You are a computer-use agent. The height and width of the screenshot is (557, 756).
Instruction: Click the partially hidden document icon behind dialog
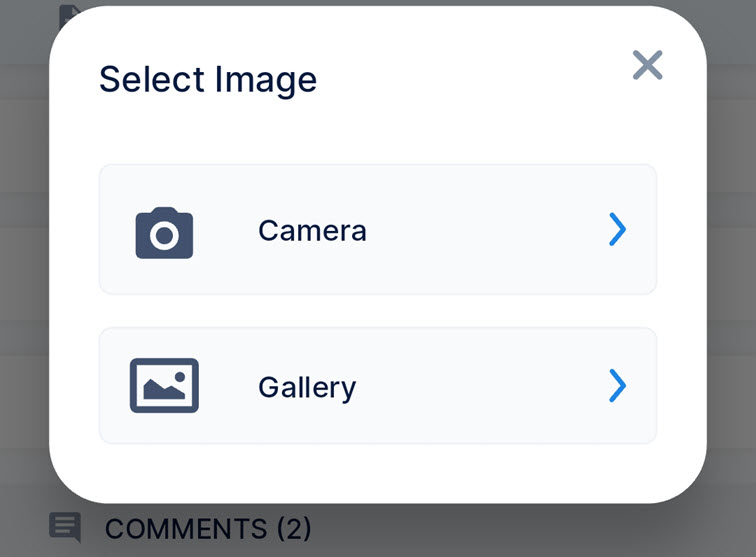pos(68,14)
